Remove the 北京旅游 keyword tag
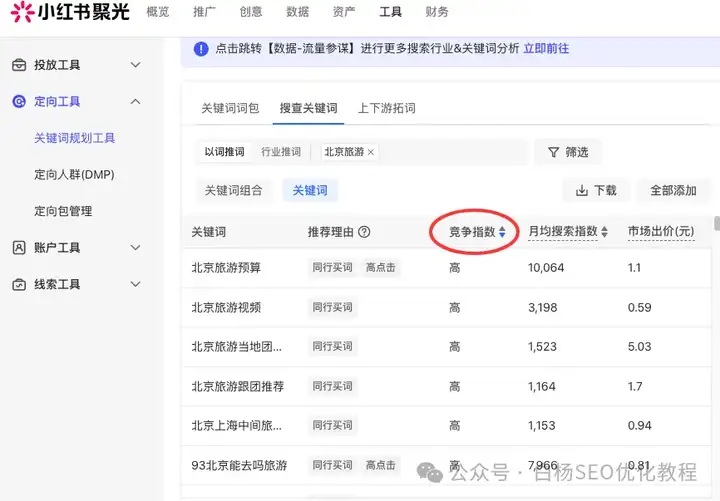Screen dimensions: 720x501 pos(371,152)
